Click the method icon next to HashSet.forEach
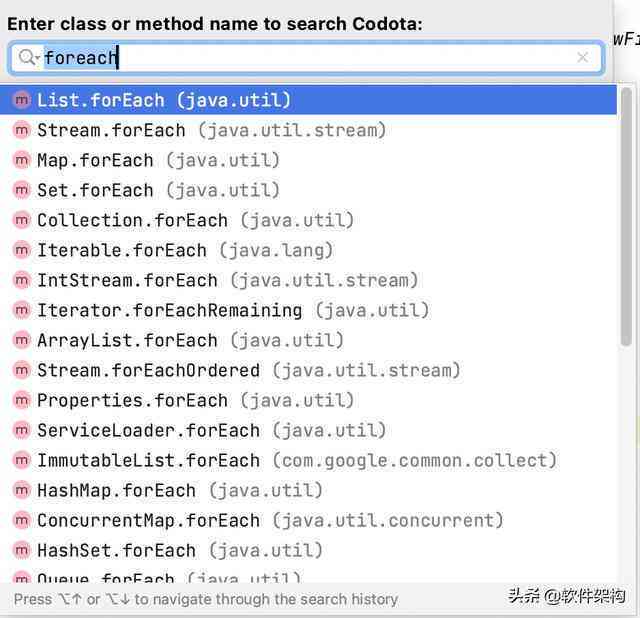Image resolution: width=640 pixels, height=618 pixels. 22,550
